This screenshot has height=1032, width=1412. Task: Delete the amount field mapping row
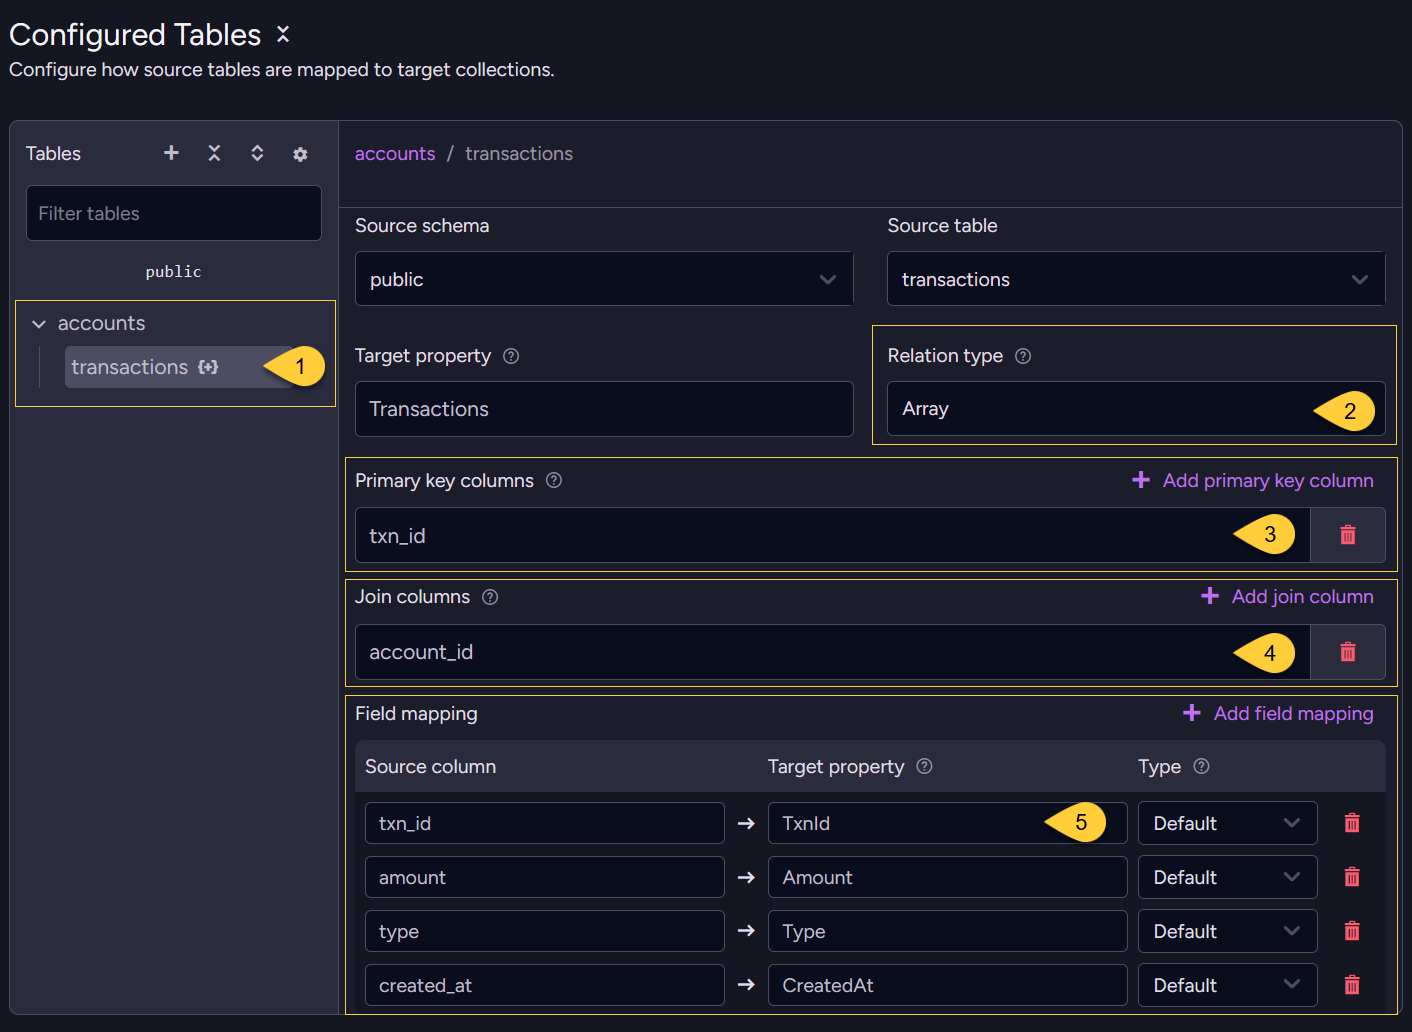[x=1352, y=877]
